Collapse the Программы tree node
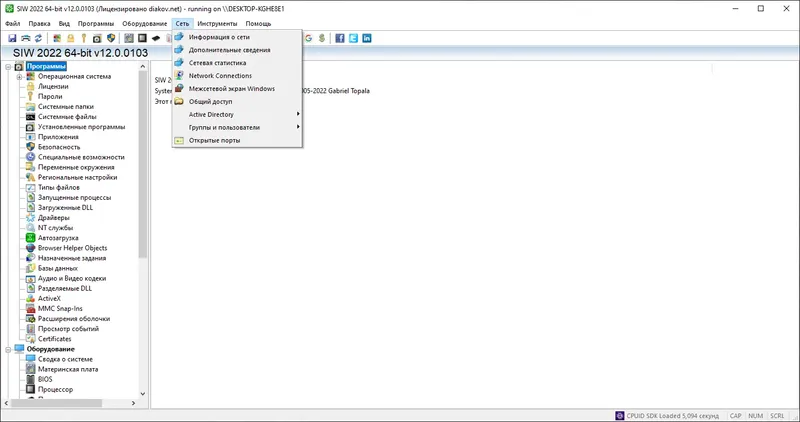800x422 pixels. (8, 67)
